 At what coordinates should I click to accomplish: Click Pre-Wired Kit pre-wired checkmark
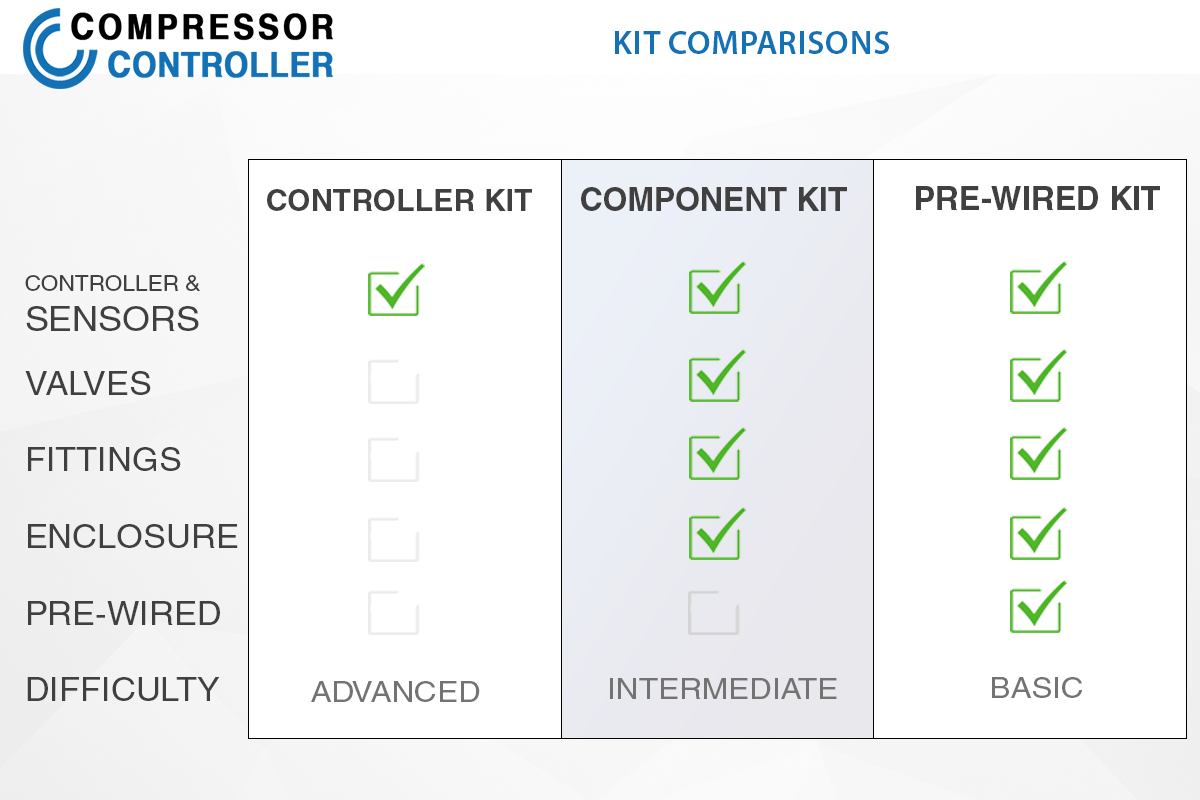(x=1036, y=610)
